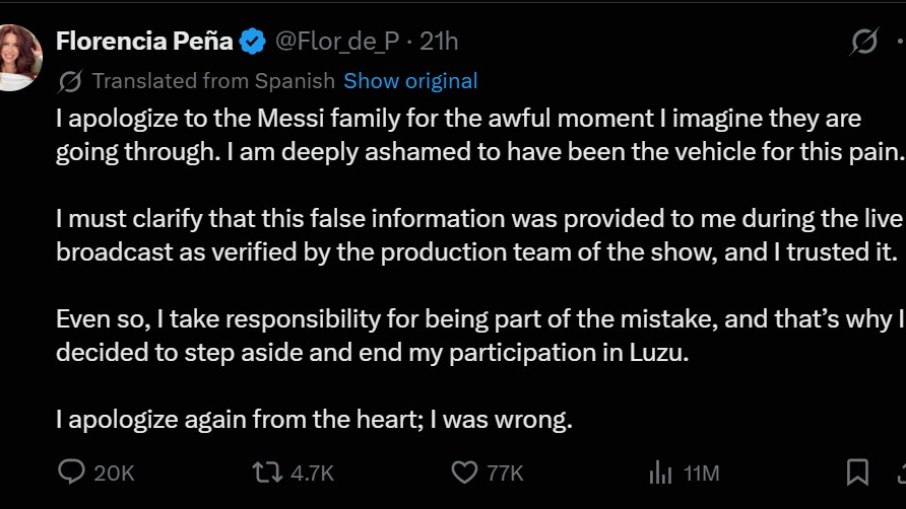Click the 20K replies count
Viewport: 906px width, 509px height.
[x=114, y=473]
